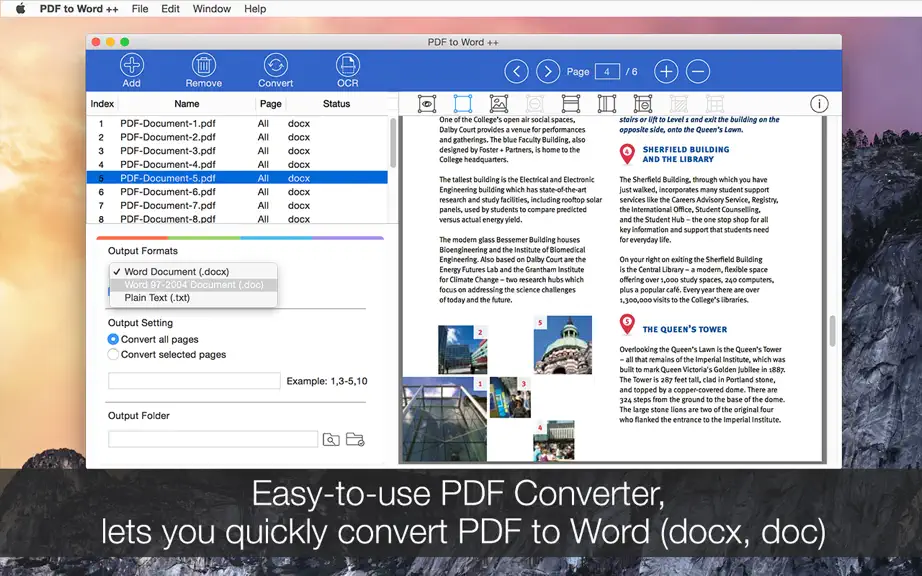The image size is (922, 576).
Task: Click the browse output folder magnifier icon
Action: pyautogui.click(x=331, y=439)
